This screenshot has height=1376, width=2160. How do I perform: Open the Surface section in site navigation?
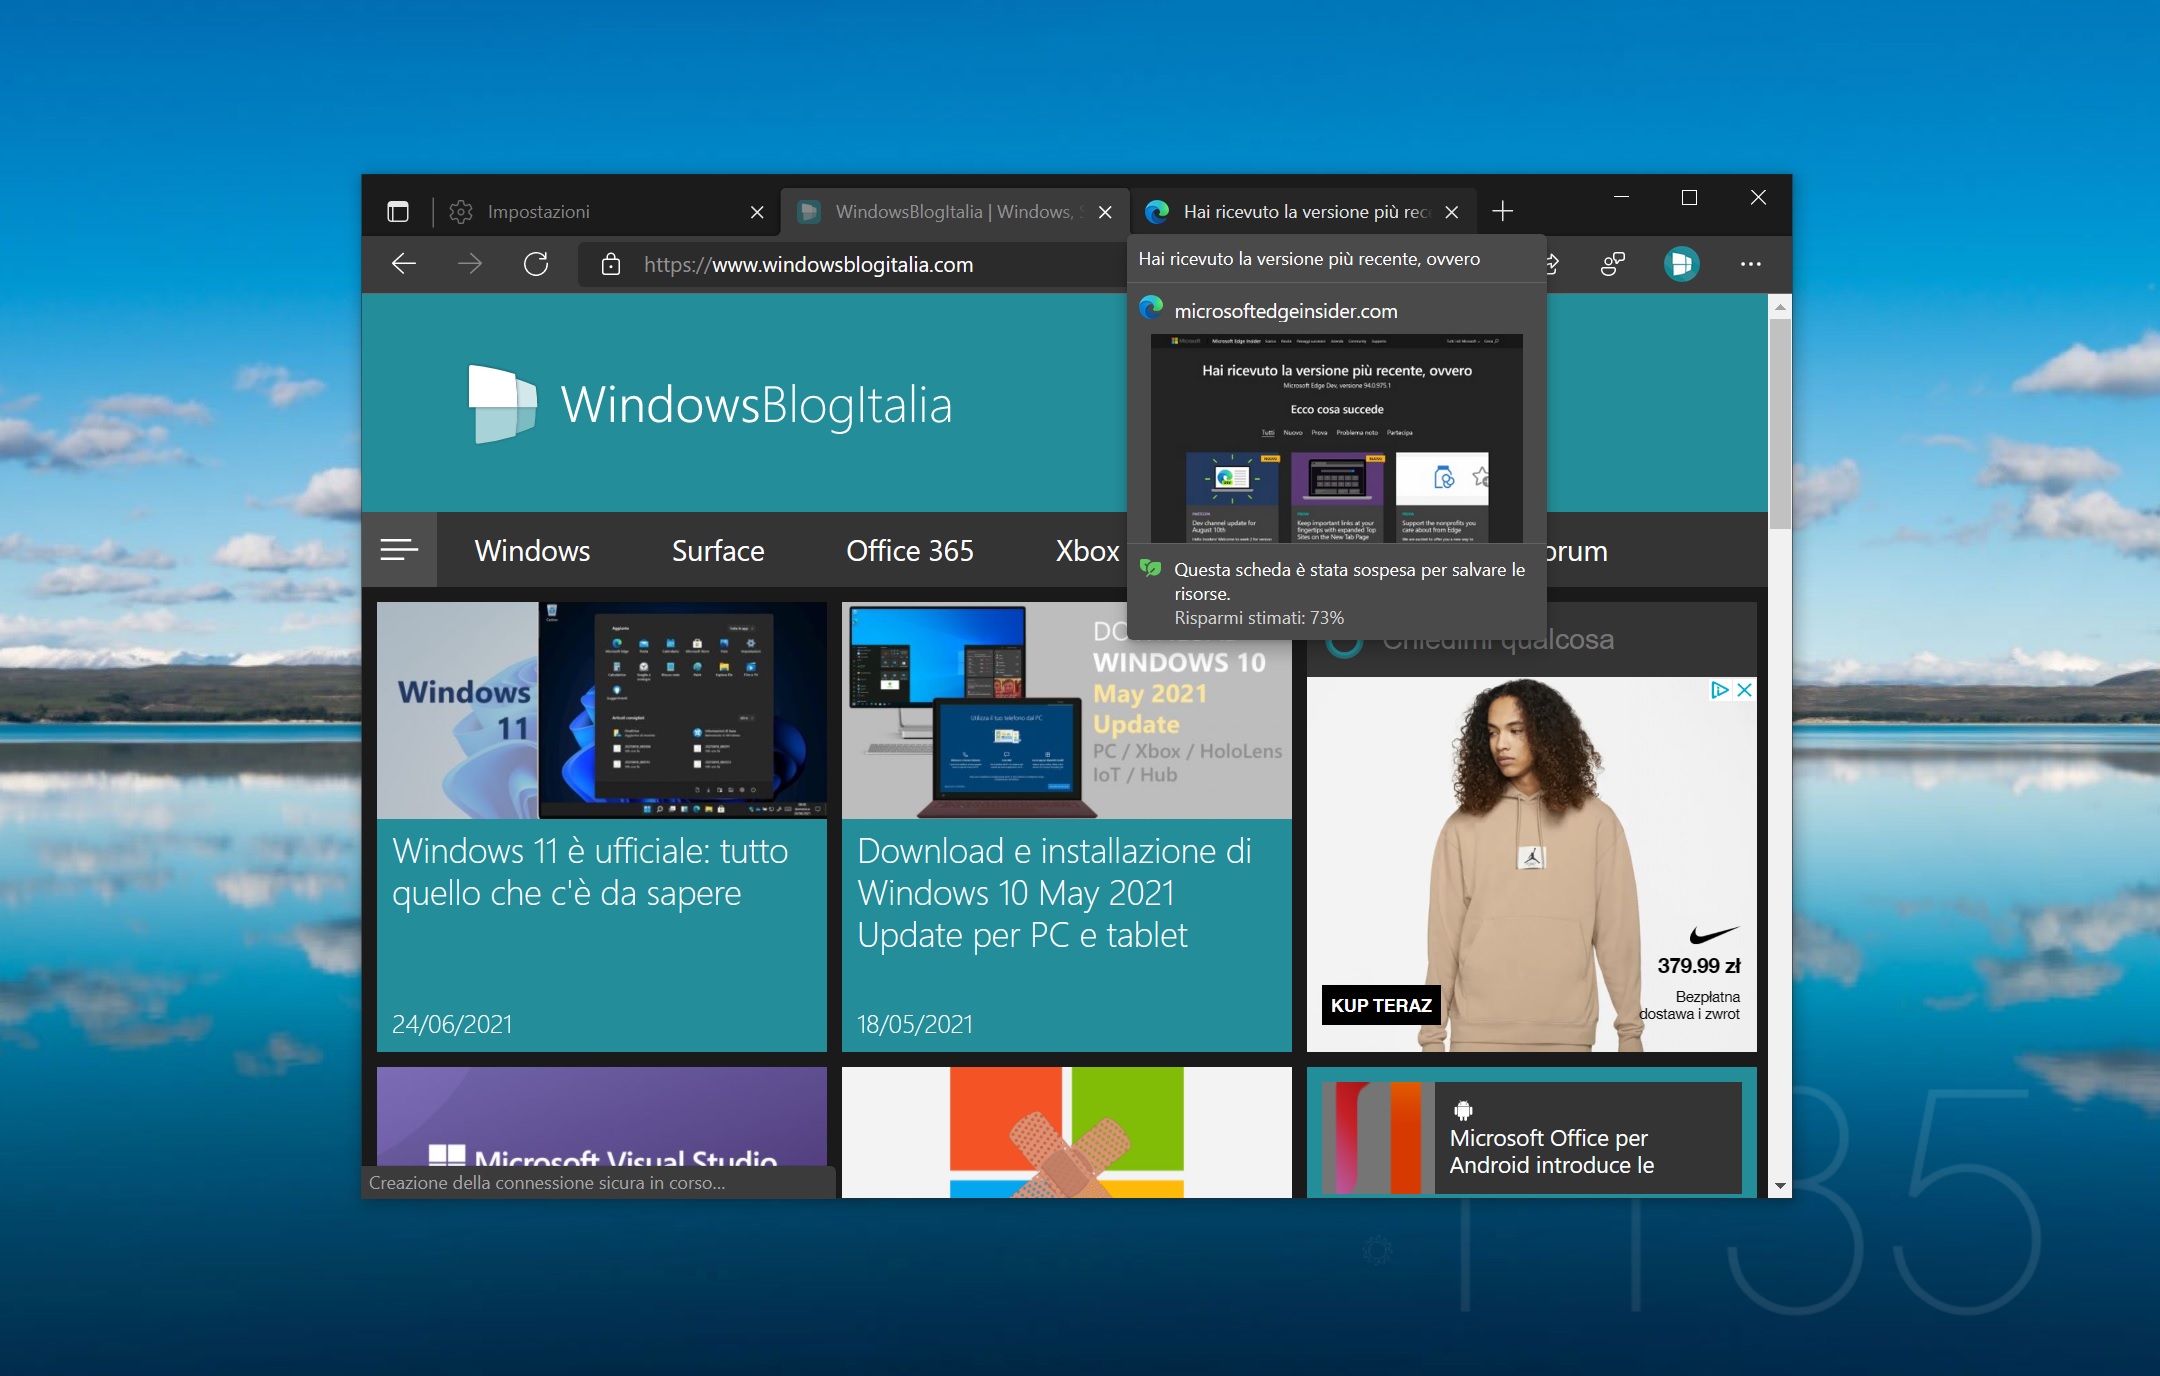coord(718,551)
